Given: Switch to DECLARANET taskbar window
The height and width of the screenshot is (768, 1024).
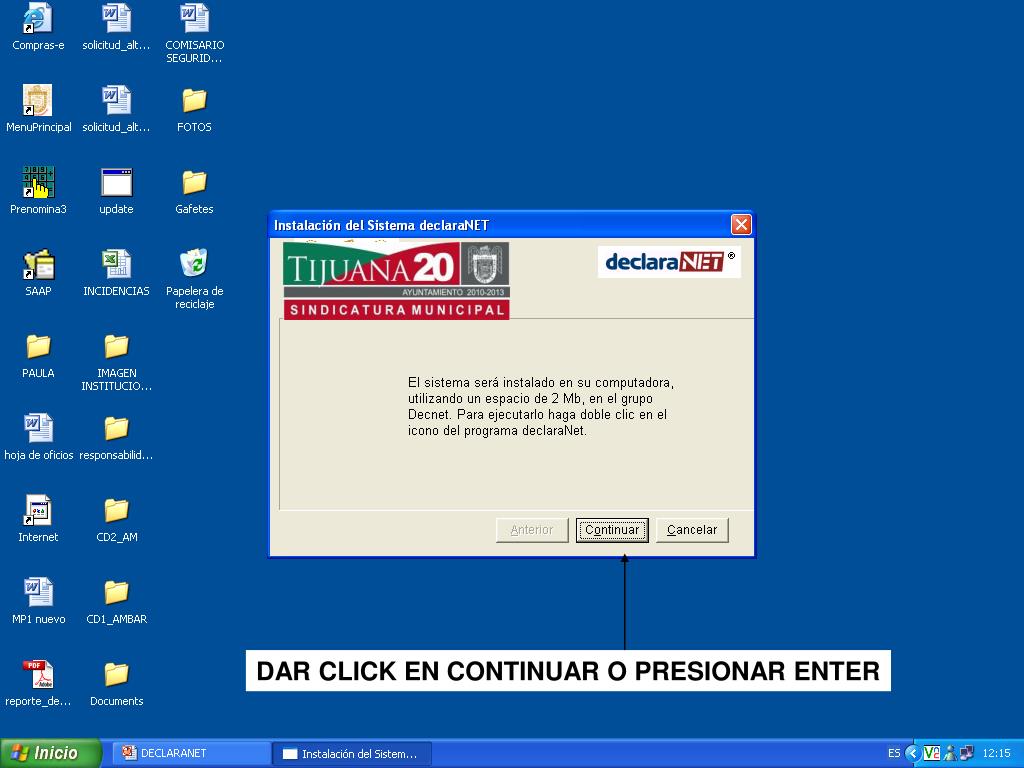Looking at the screenshot, I should (x=193, y=753).
